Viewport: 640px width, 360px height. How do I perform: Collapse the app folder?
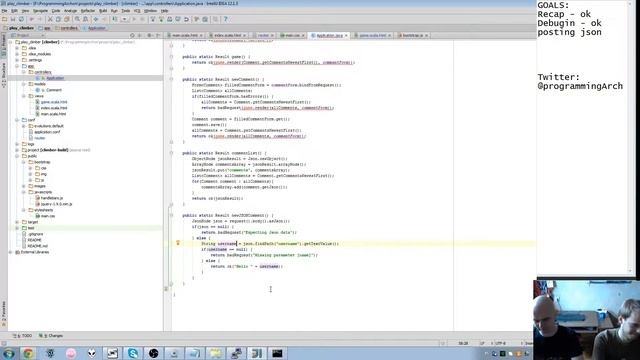click(17, 66)
